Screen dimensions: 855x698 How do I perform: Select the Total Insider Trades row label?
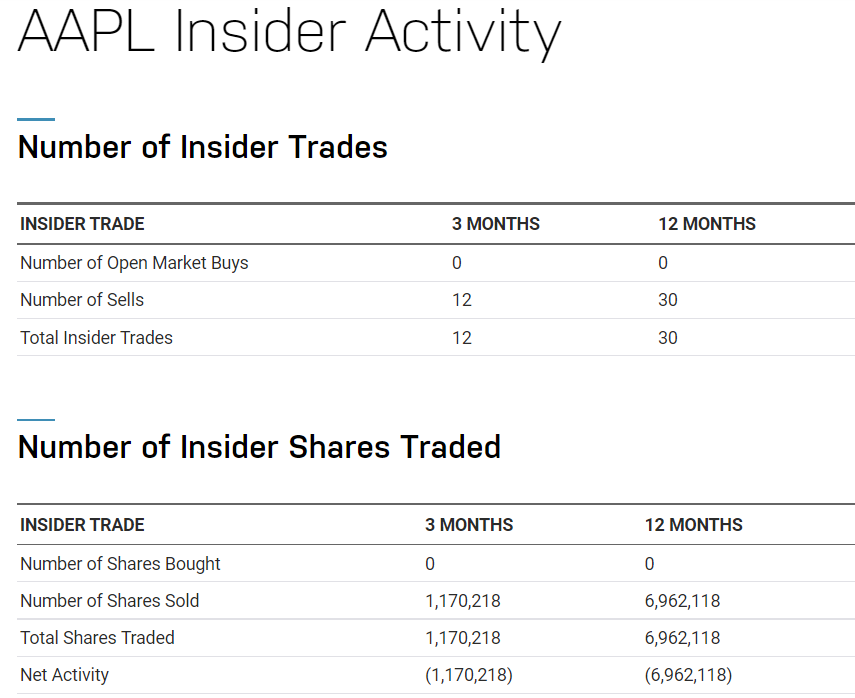pyautogui.click(x=97, y=338)
